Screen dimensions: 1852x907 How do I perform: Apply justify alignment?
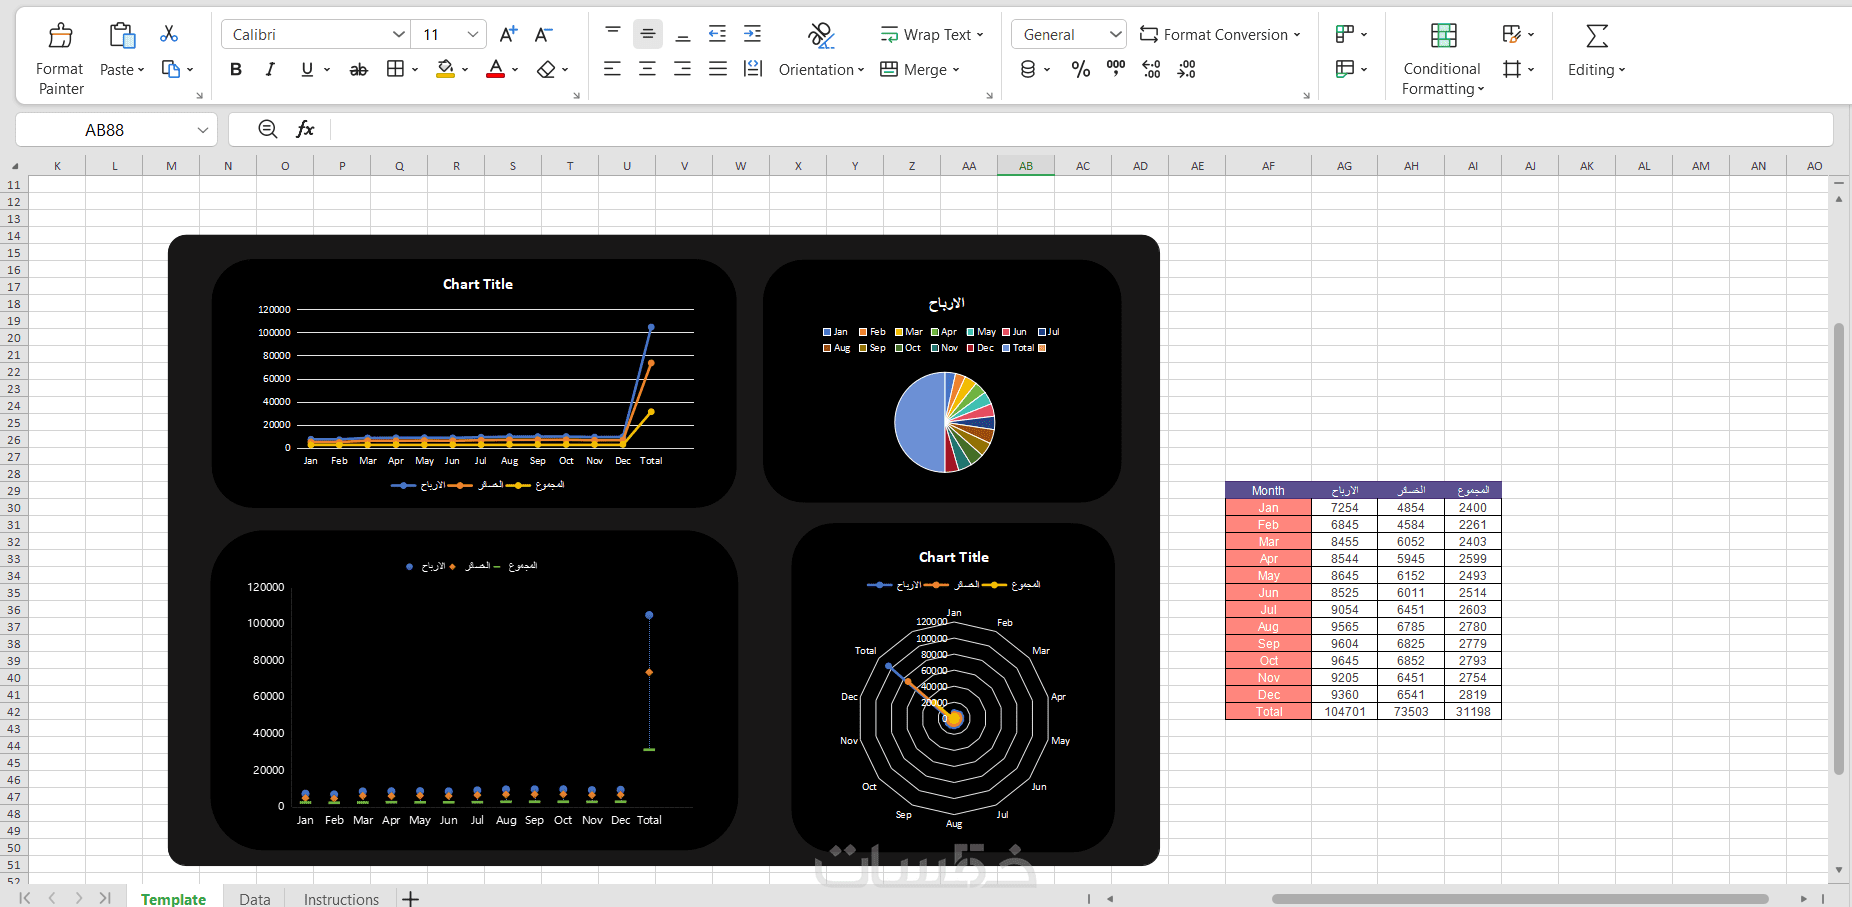718,69
